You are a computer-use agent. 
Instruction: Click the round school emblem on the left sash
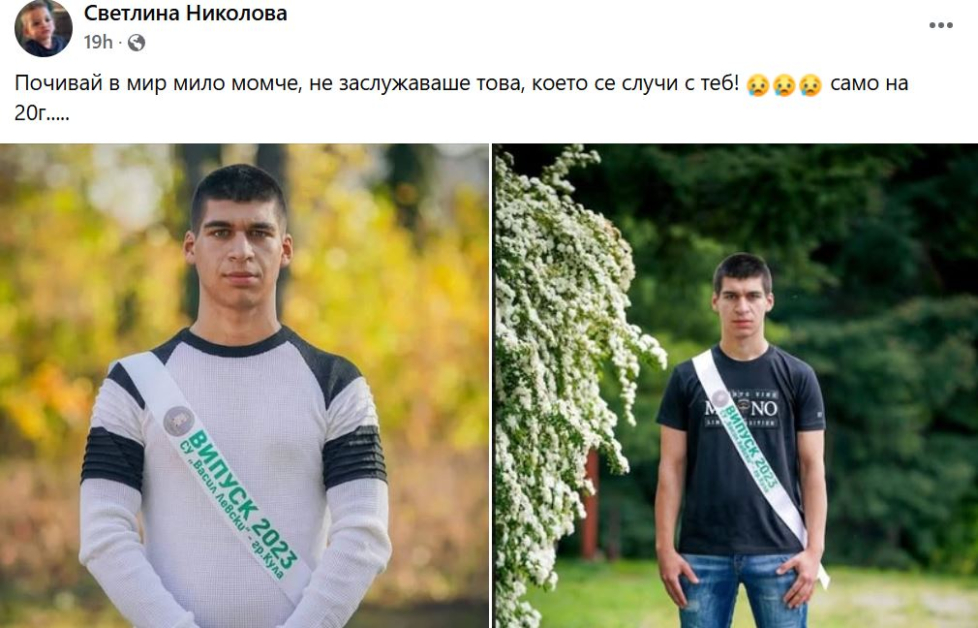point(178,421)
